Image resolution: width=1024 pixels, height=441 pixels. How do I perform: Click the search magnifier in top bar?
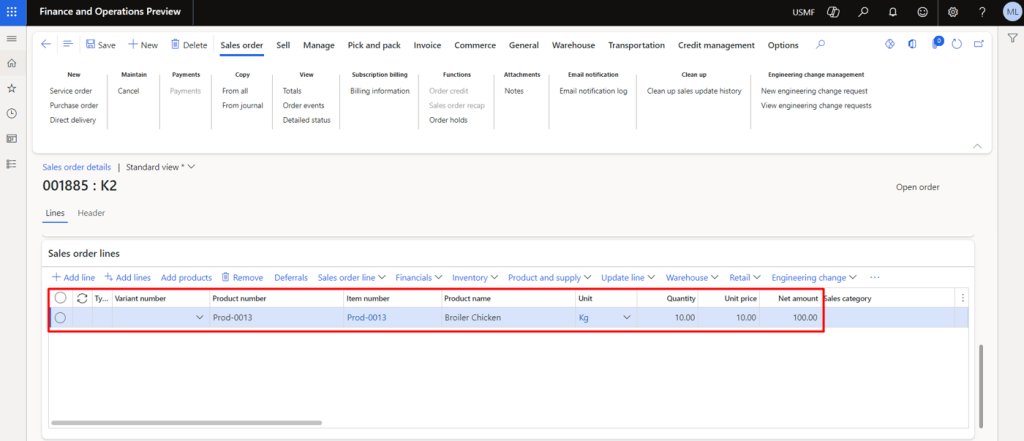tap(821, 45)
